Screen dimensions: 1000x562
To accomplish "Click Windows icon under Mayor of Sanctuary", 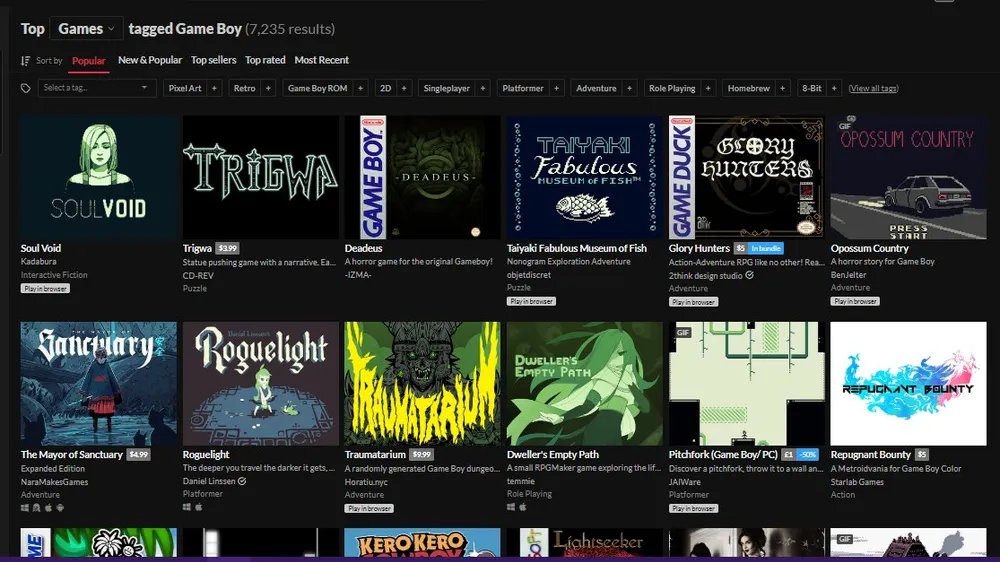I will point(25,508).
